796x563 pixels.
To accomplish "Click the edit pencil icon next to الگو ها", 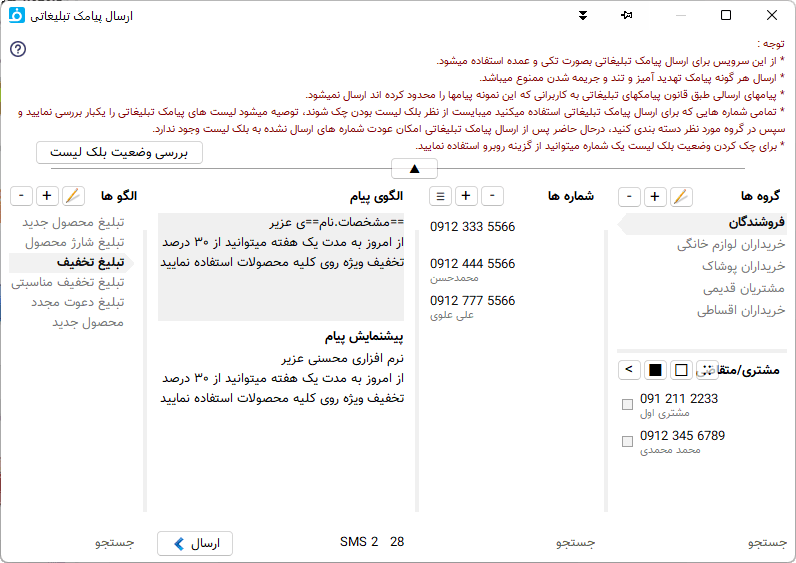I will click(x=74, y=196).
